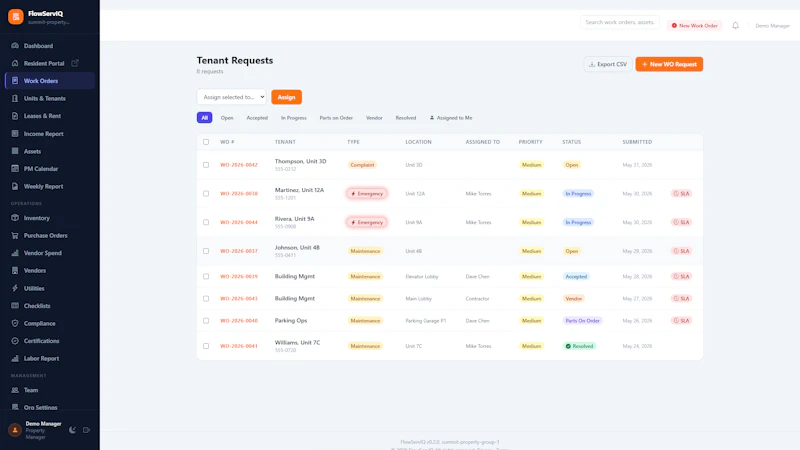
Task: Open work order link WO-2026-0042
Action: [x=239, y=165]
